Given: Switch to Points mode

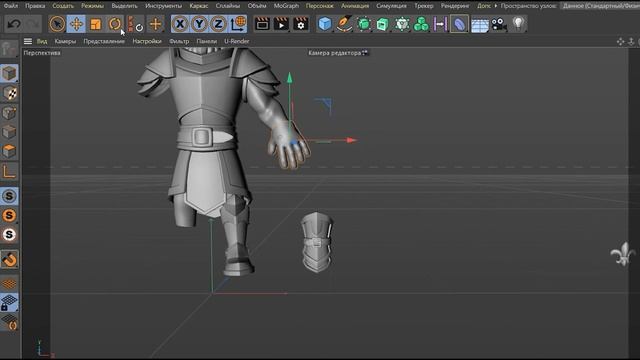Looking at the screenshot, I should point(9,113).
